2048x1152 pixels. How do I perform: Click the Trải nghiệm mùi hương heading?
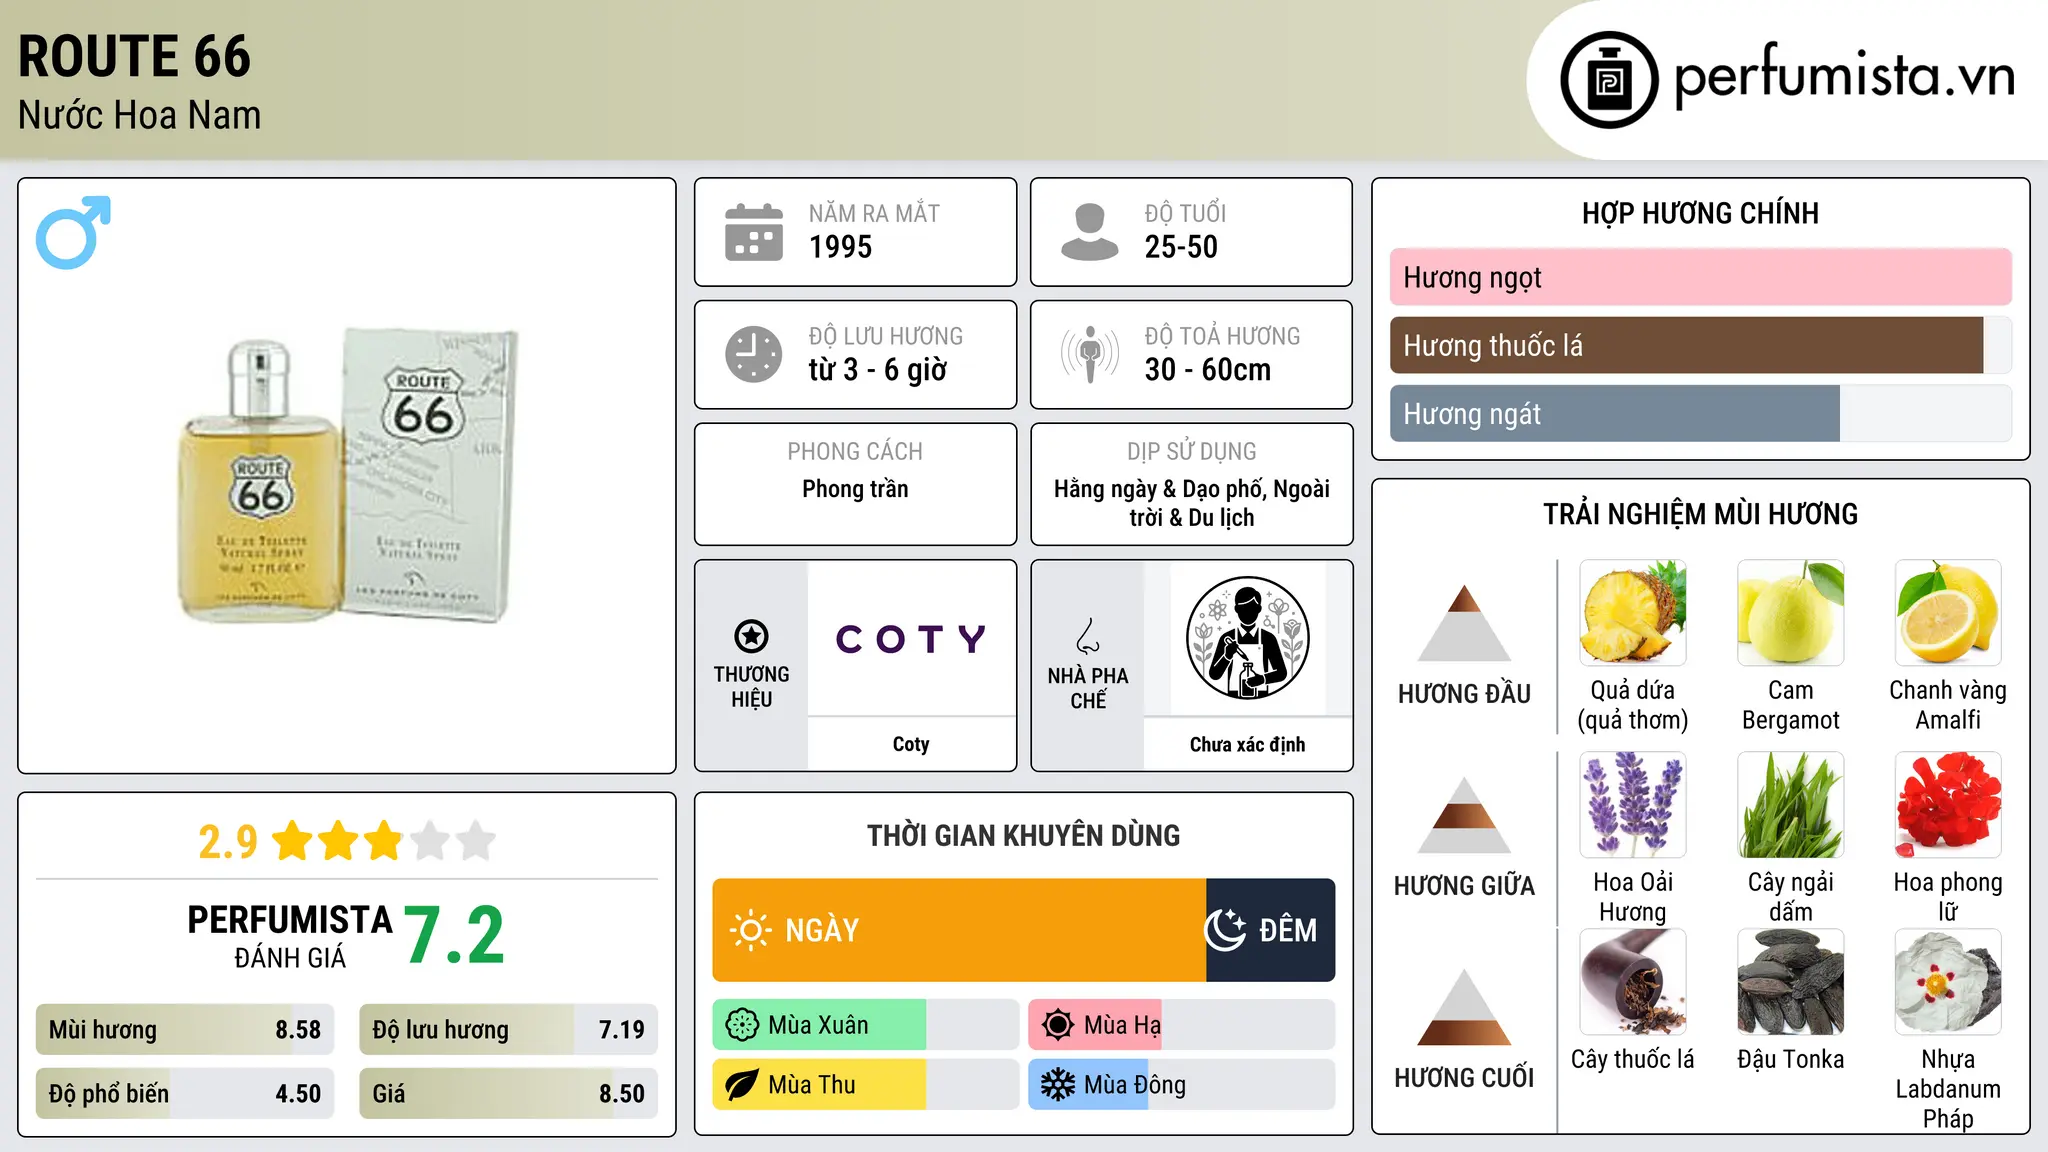click(x=1700, y=514)
